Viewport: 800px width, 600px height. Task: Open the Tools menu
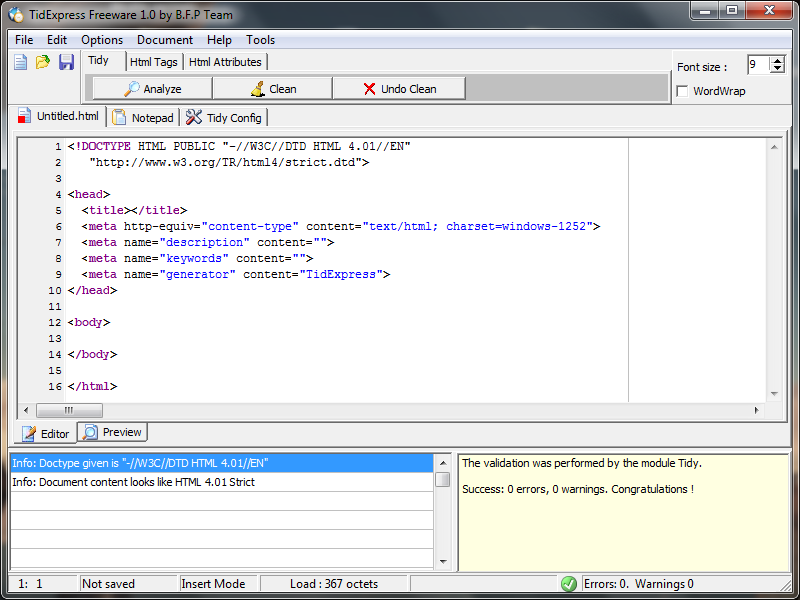pos(260,40)
